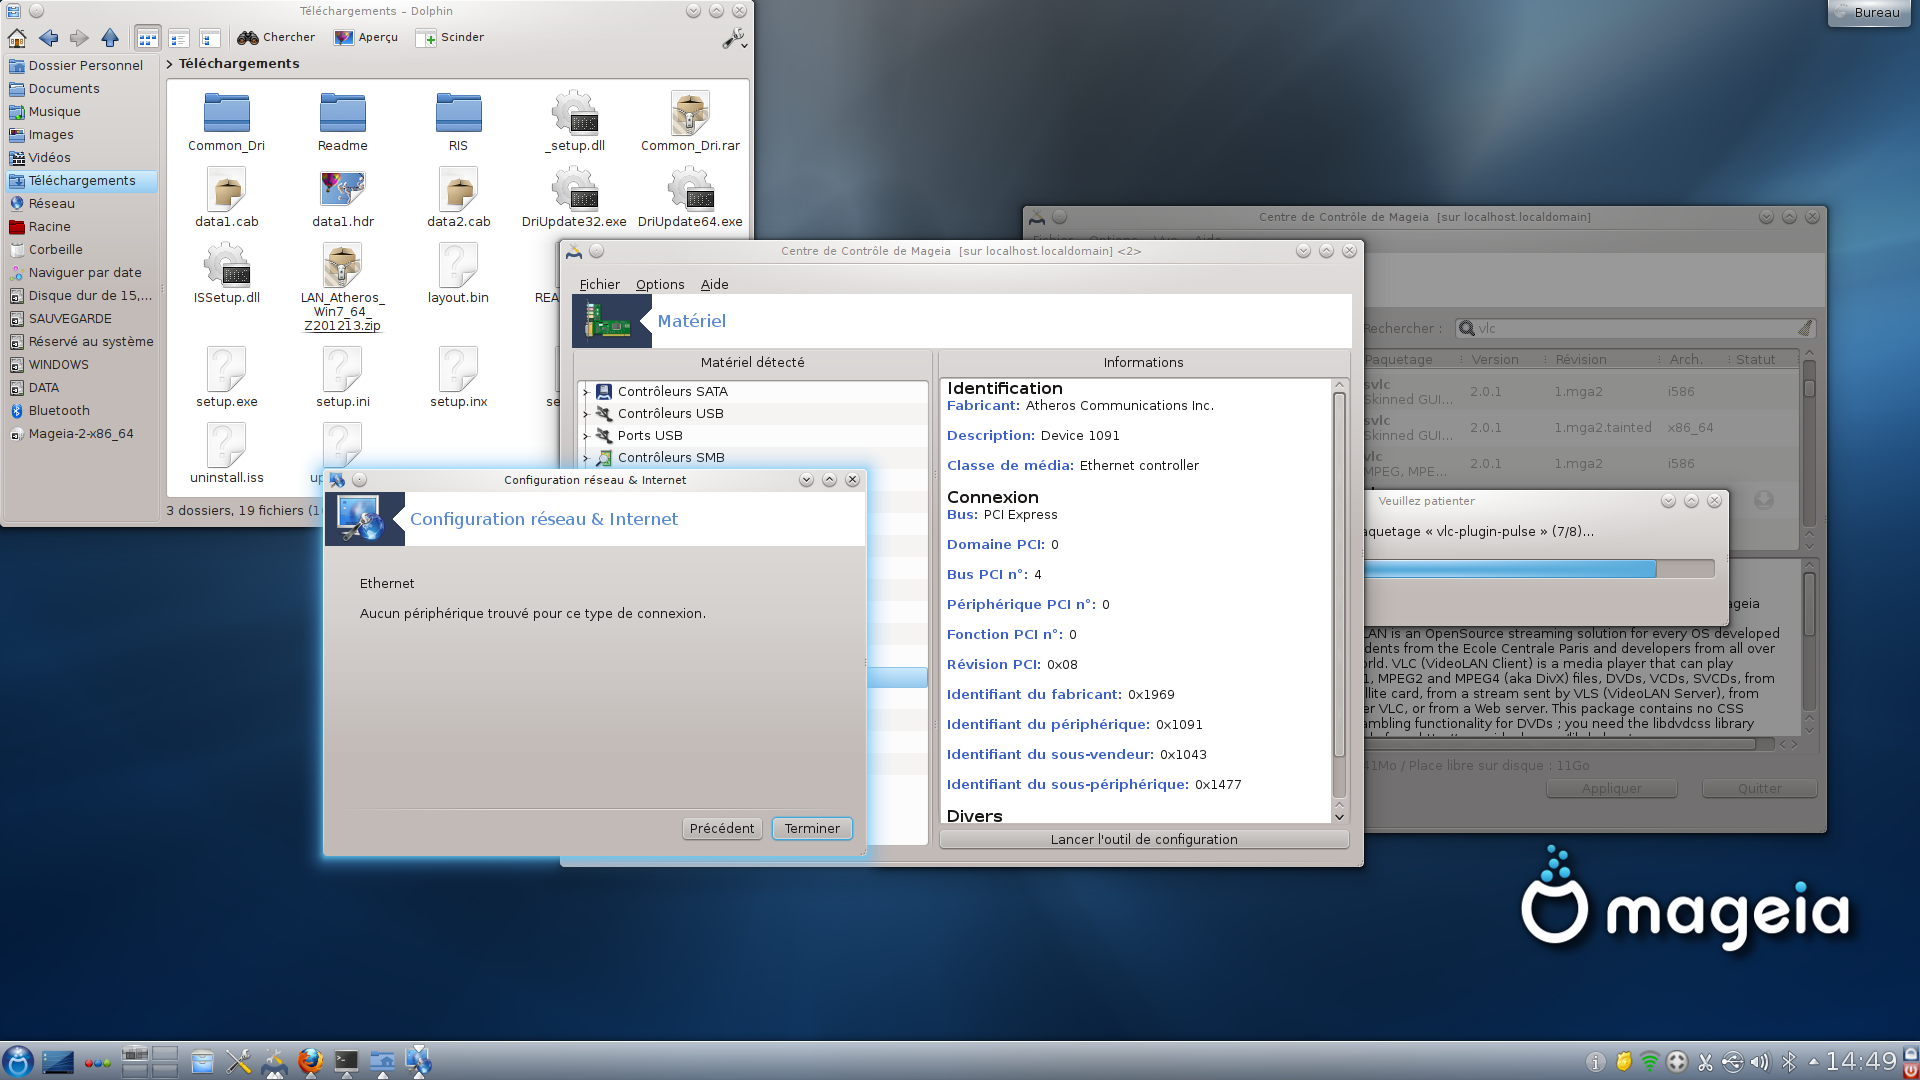
Task: Select setup.ini file
Action: tap(343, 377)
